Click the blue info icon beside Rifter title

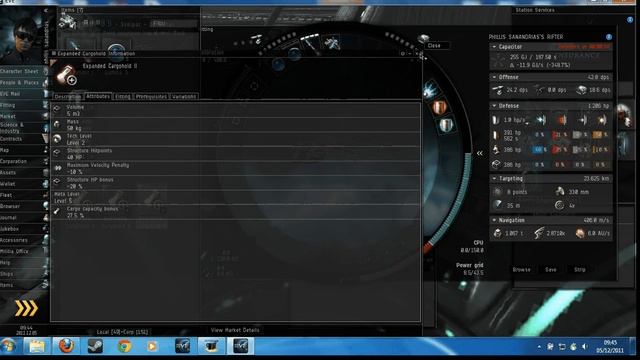click(x=609, y=37)
